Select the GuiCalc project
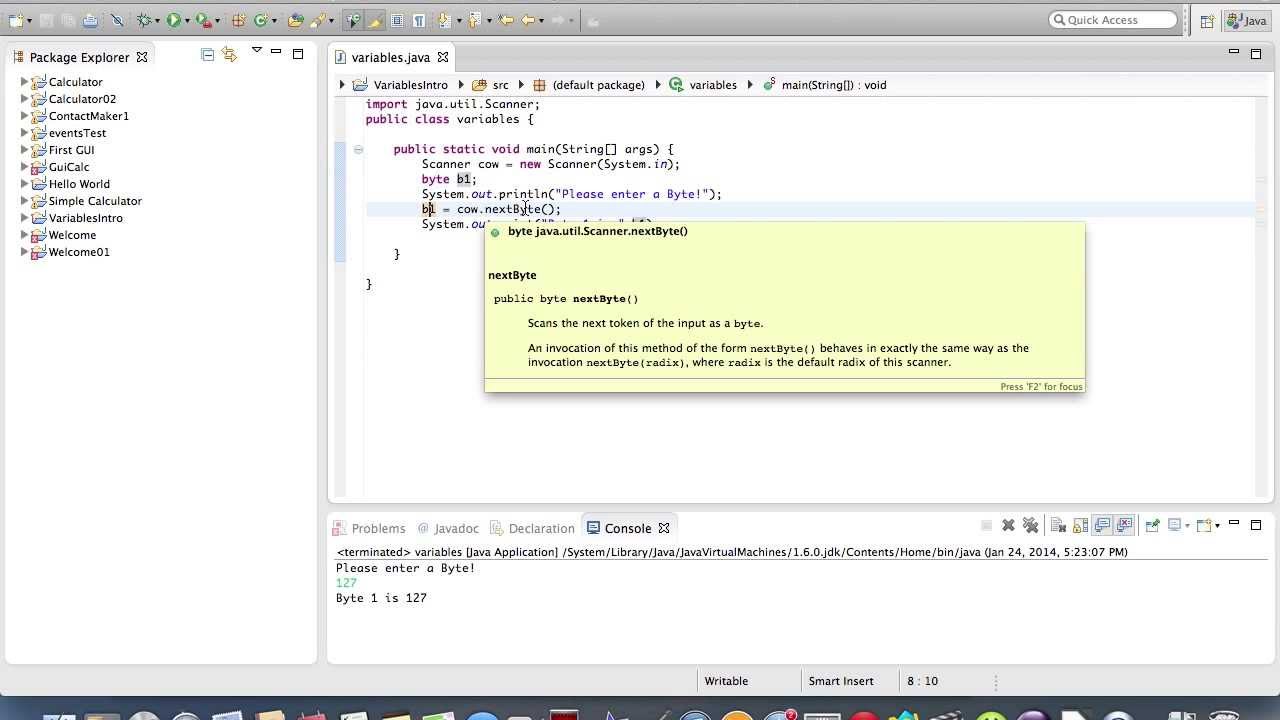Screen dimensions: 1280x720 click(x=69, y=167)
